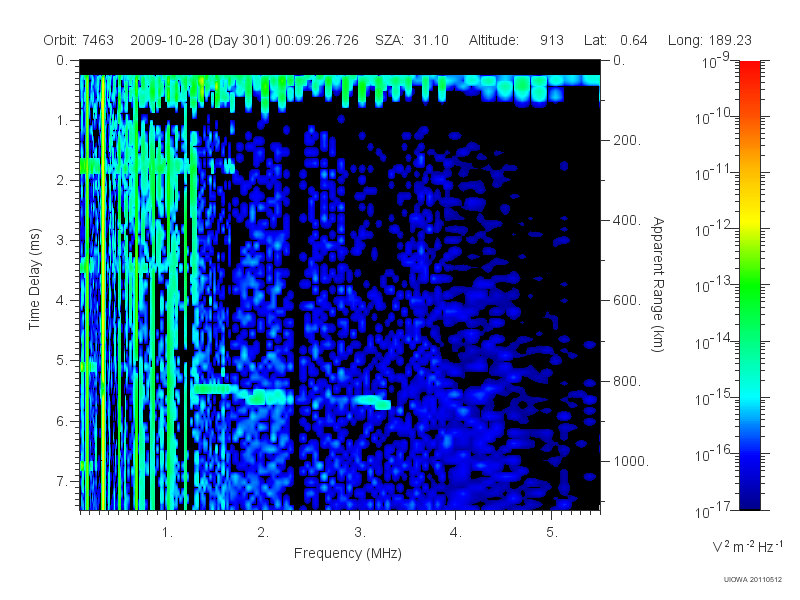The width and height of the screenshot is (800, 600).
Task: Click the red top of the color scale bar
Action: pyautogui.click(x=750, y=69)
